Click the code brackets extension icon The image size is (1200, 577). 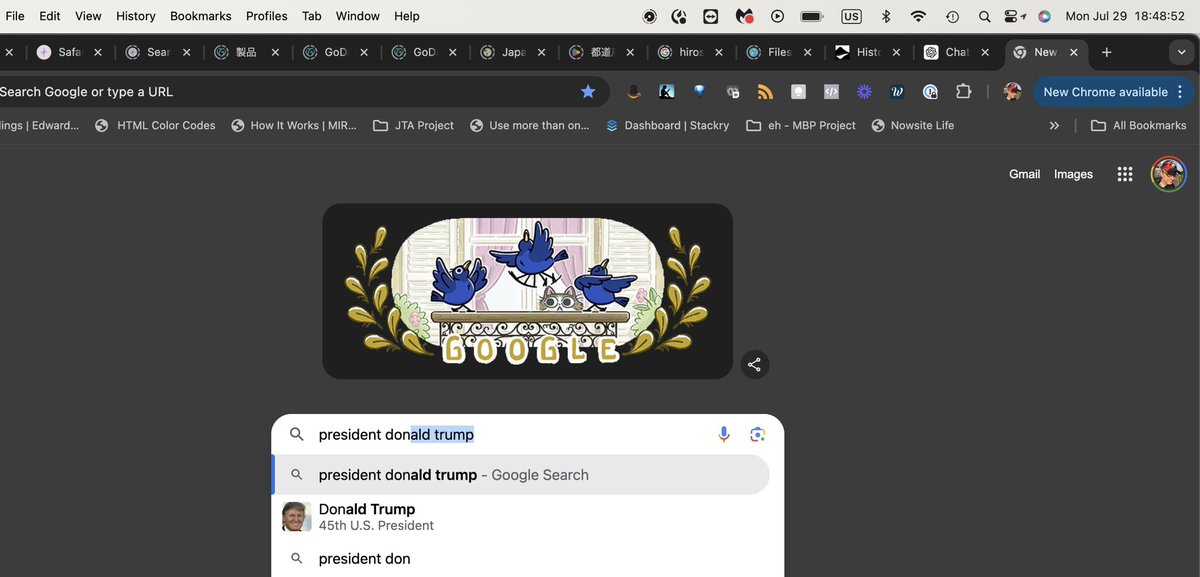pyautogui.click(x=831, y=92)
